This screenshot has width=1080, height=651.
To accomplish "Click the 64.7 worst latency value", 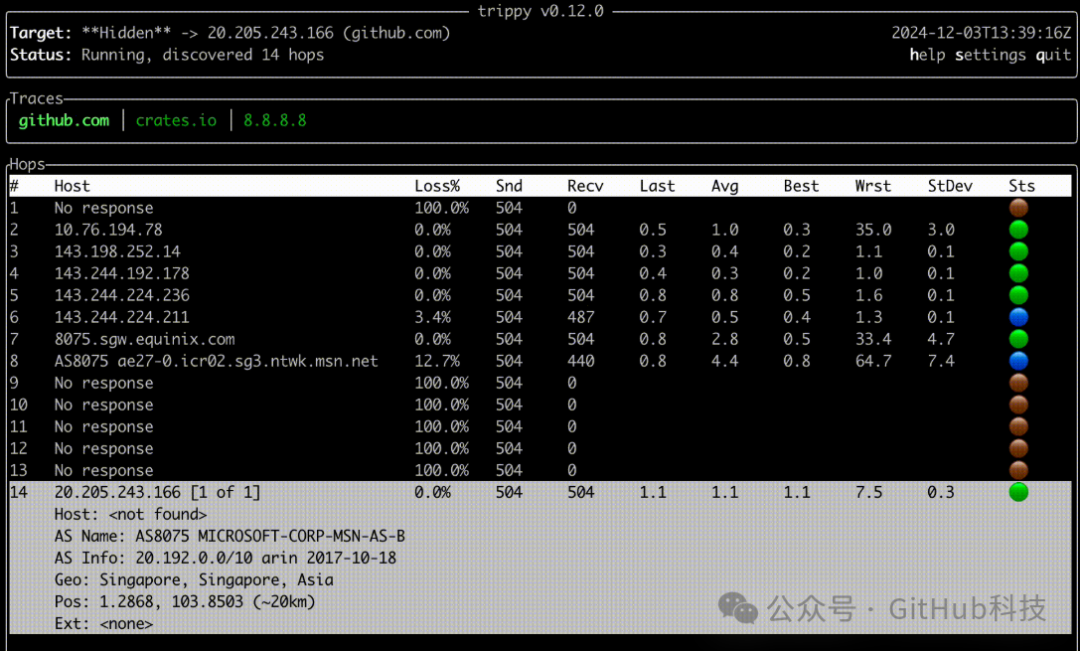I will pyautogui.click(x=873, y=361).
